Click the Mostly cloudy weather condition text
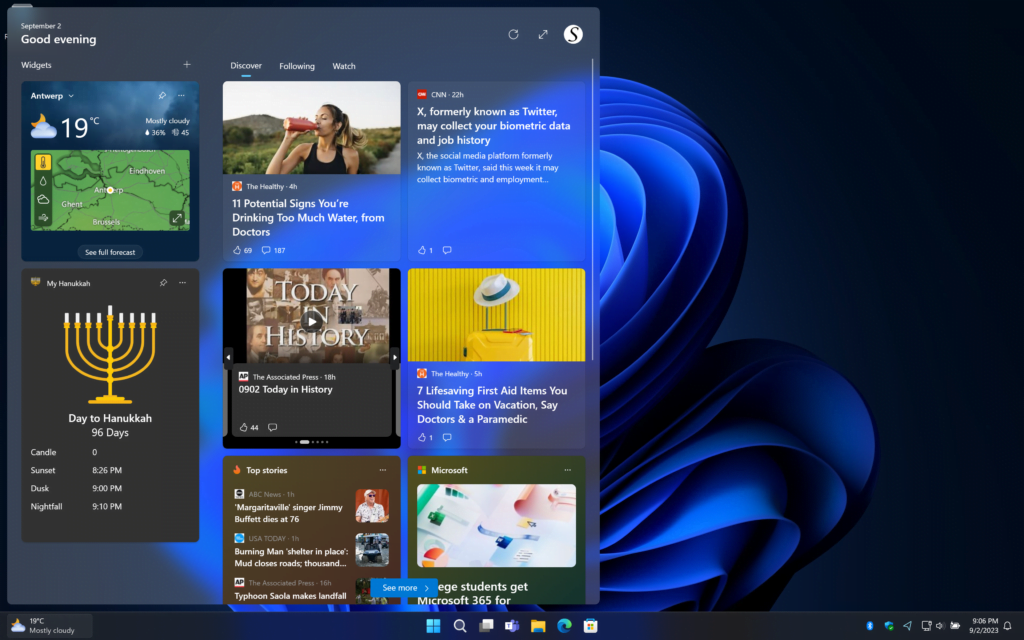 point(167,121)
